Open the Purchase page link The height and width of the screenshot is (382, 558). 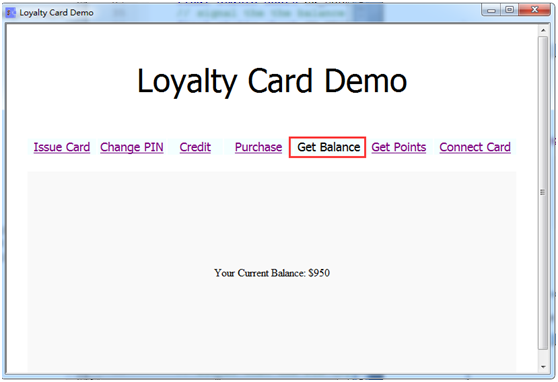pos(258,147)
